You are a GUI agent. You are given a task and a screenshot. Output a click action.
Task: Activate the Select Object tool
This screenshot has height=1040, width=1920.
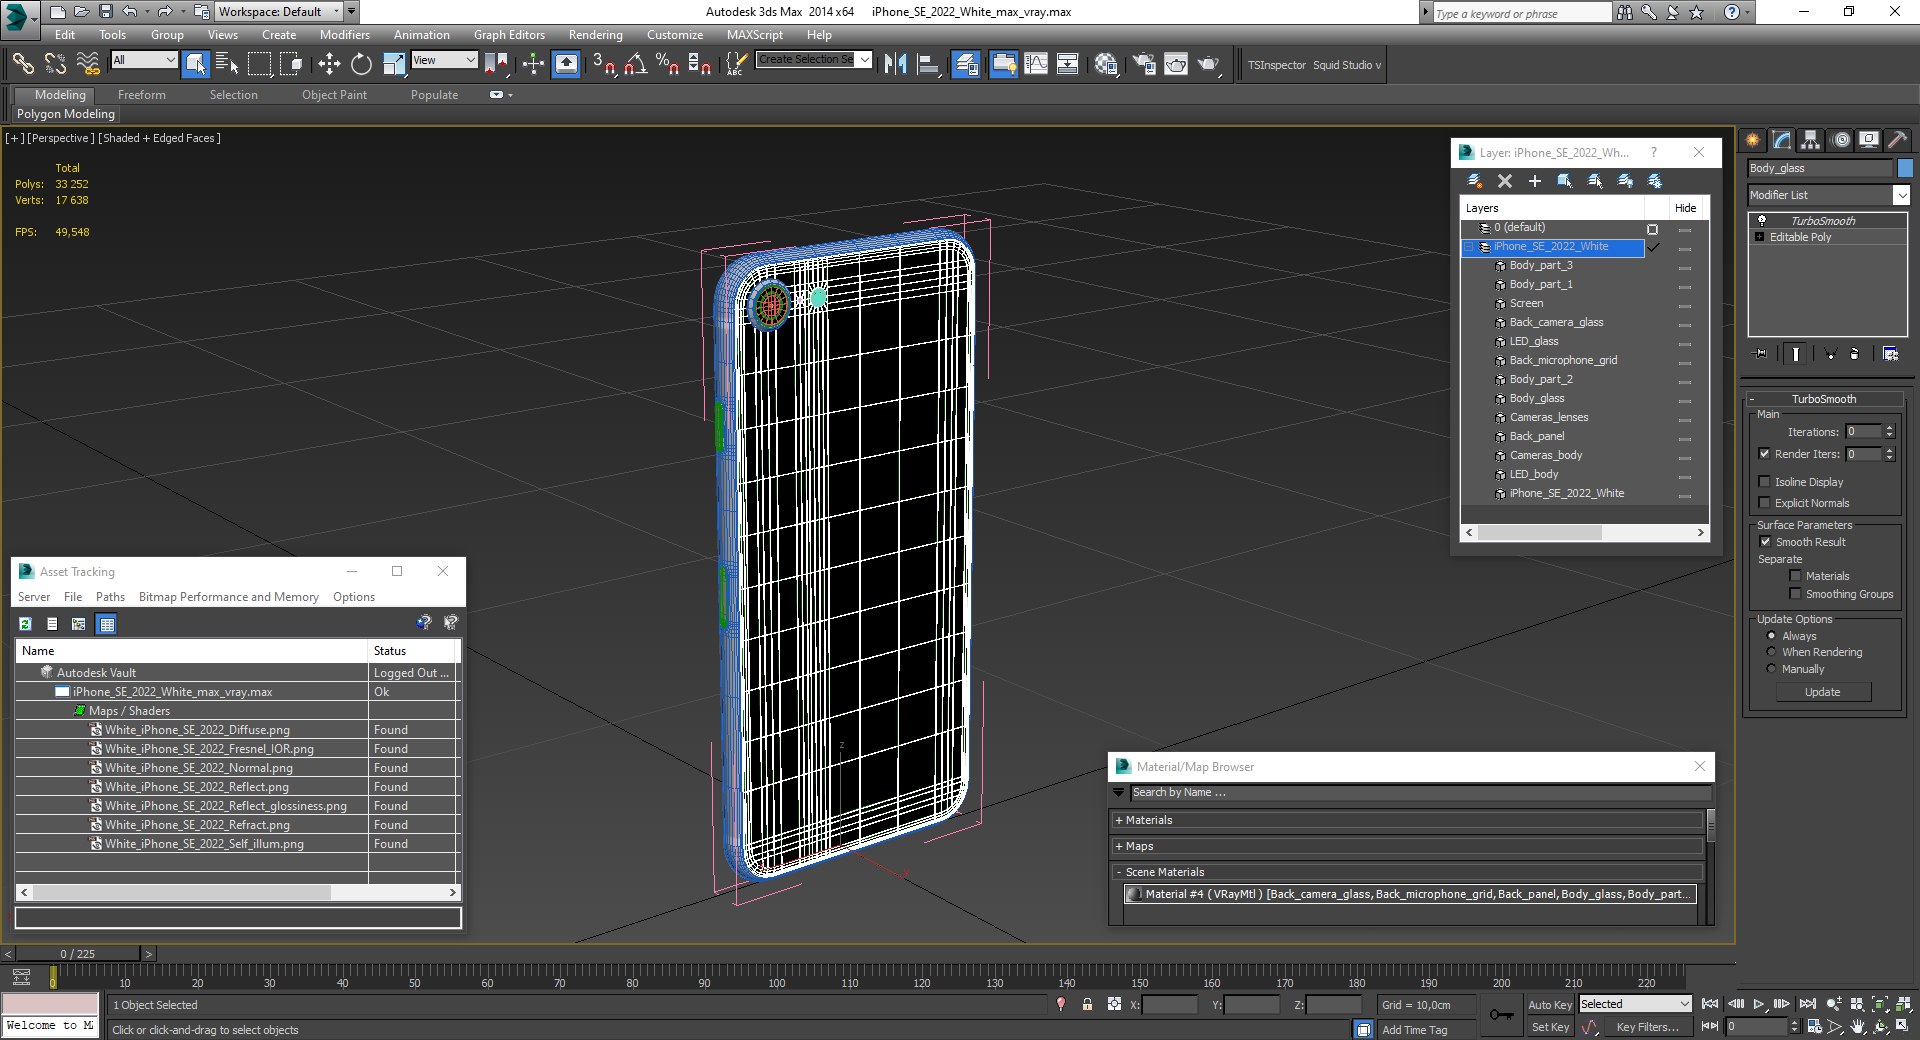195,64
